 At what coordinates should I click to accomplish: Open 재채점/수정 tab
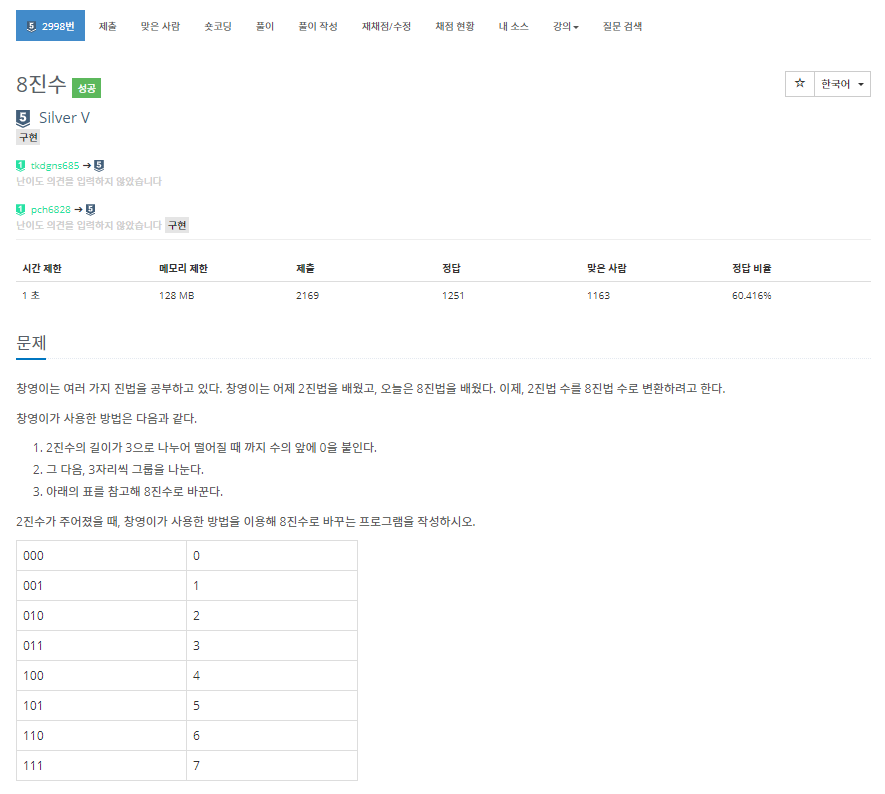[386, 26]
